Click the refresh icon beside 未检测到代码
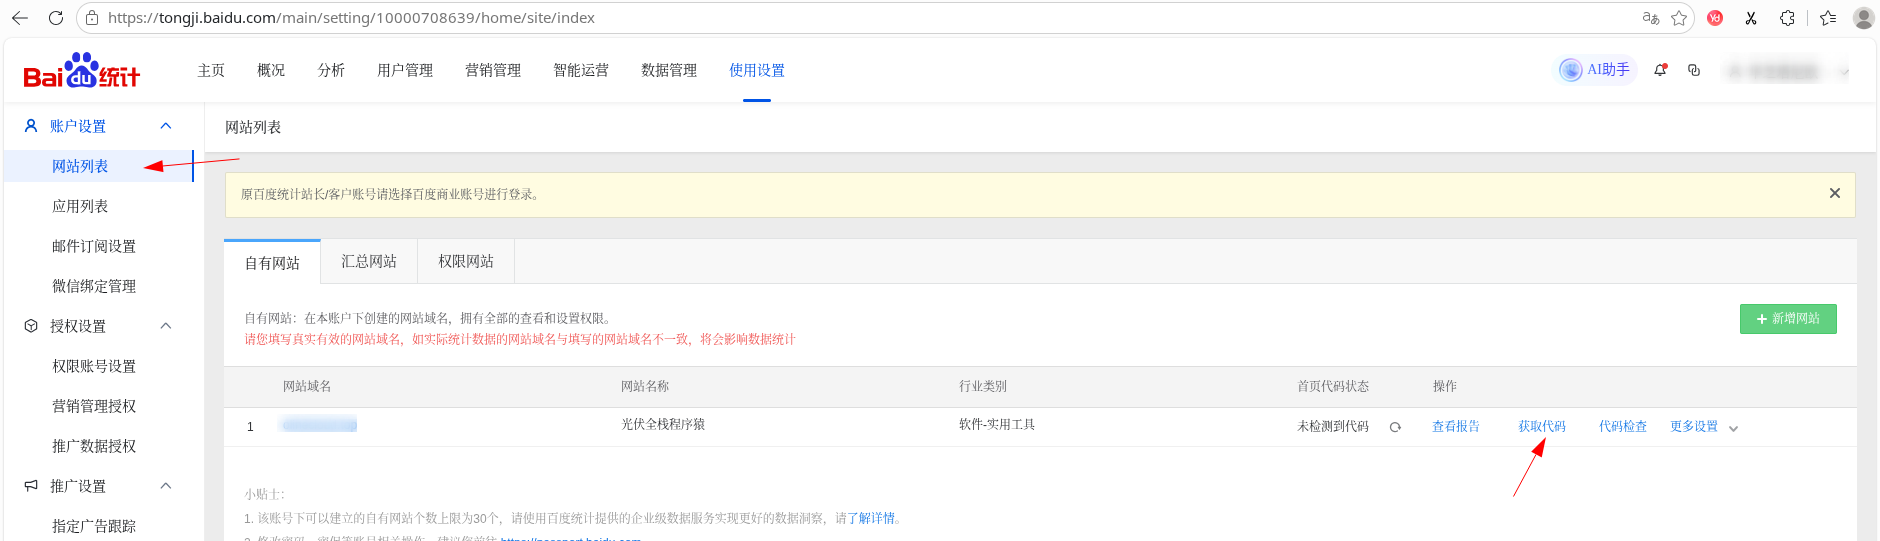The height and width of the screenshot is (541, 1880). [x=1395, y=427]
